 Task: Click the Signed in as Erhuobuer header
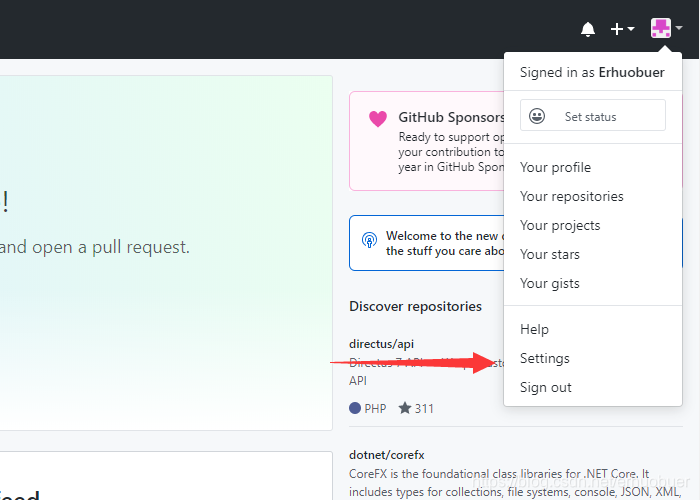[592, 72]
